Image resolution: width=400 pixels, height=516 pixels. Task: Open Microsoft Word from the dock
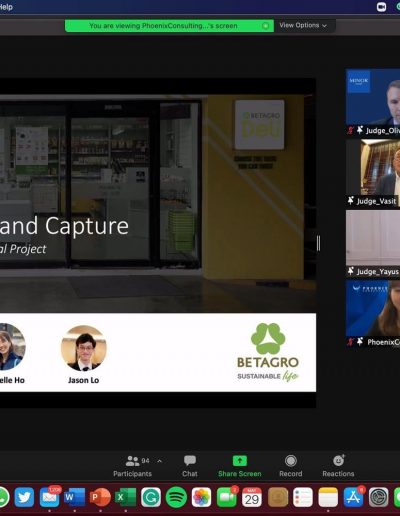[x=75, y=497]
